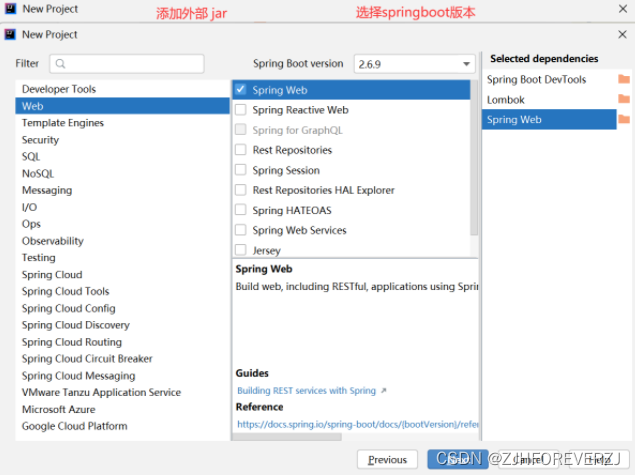The height and width of the screenshot is (475, 635).
Task: Select the Observability category
Action: (122, 241)
